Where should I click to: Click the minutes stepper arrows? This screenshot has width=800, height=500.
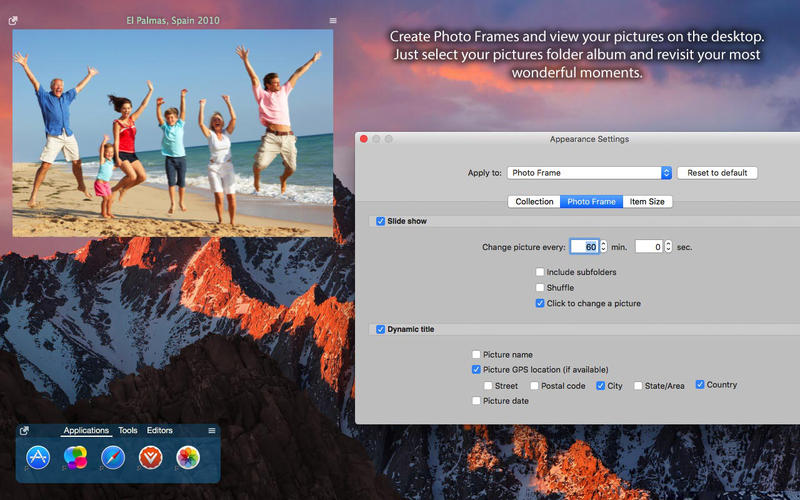[604, 247]
